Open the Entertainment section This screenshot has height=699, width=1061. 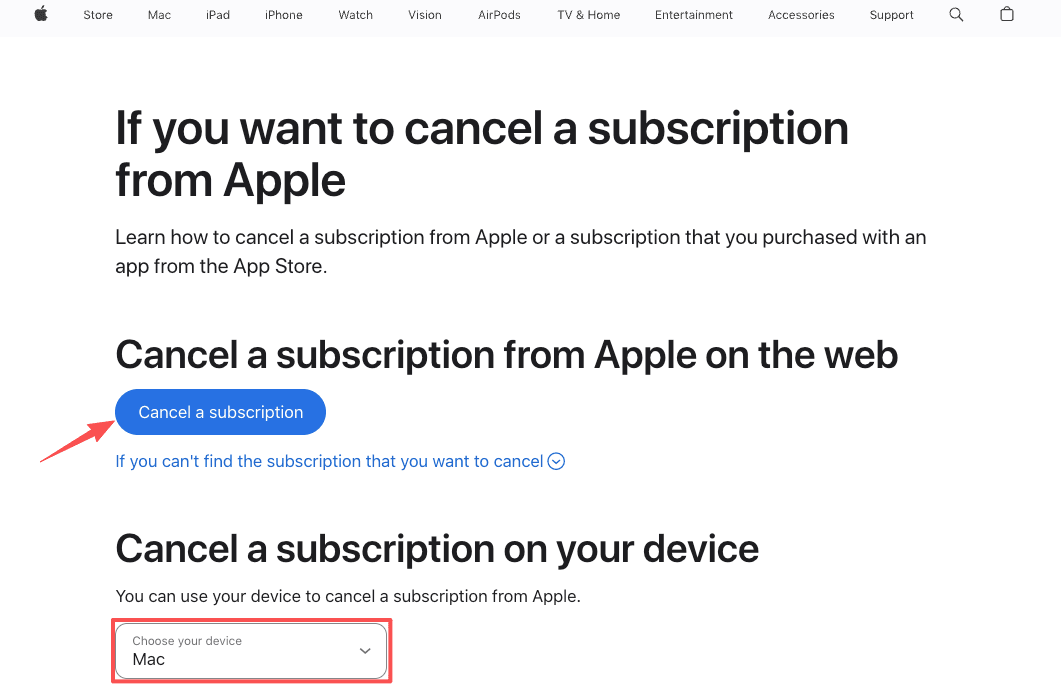693,14
